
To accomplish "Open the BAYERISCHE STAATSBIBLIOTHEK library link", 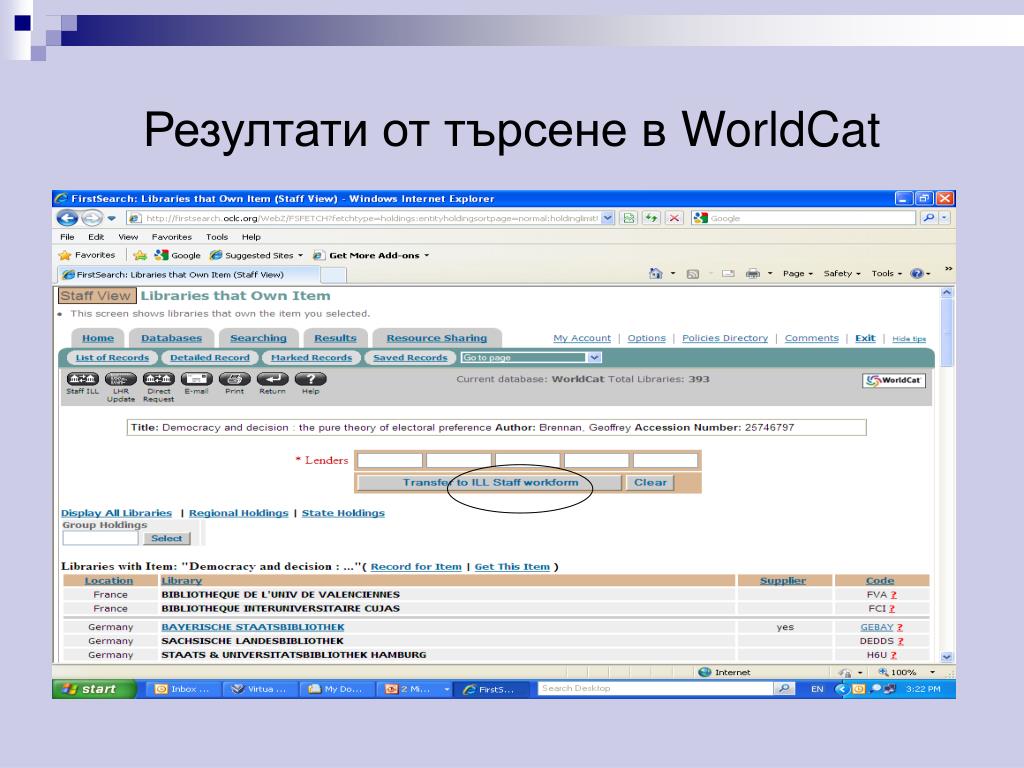I will click(253, 627).
